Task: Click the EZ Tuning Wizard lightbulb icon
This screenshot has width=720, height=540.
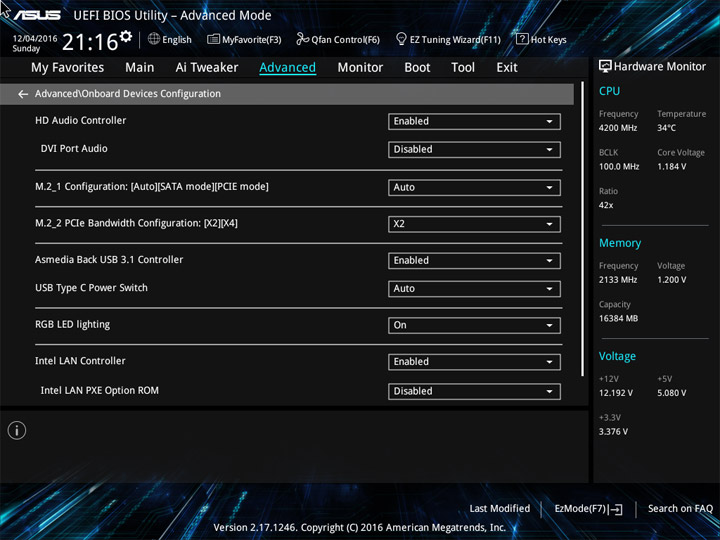Action: coord(401,39)
